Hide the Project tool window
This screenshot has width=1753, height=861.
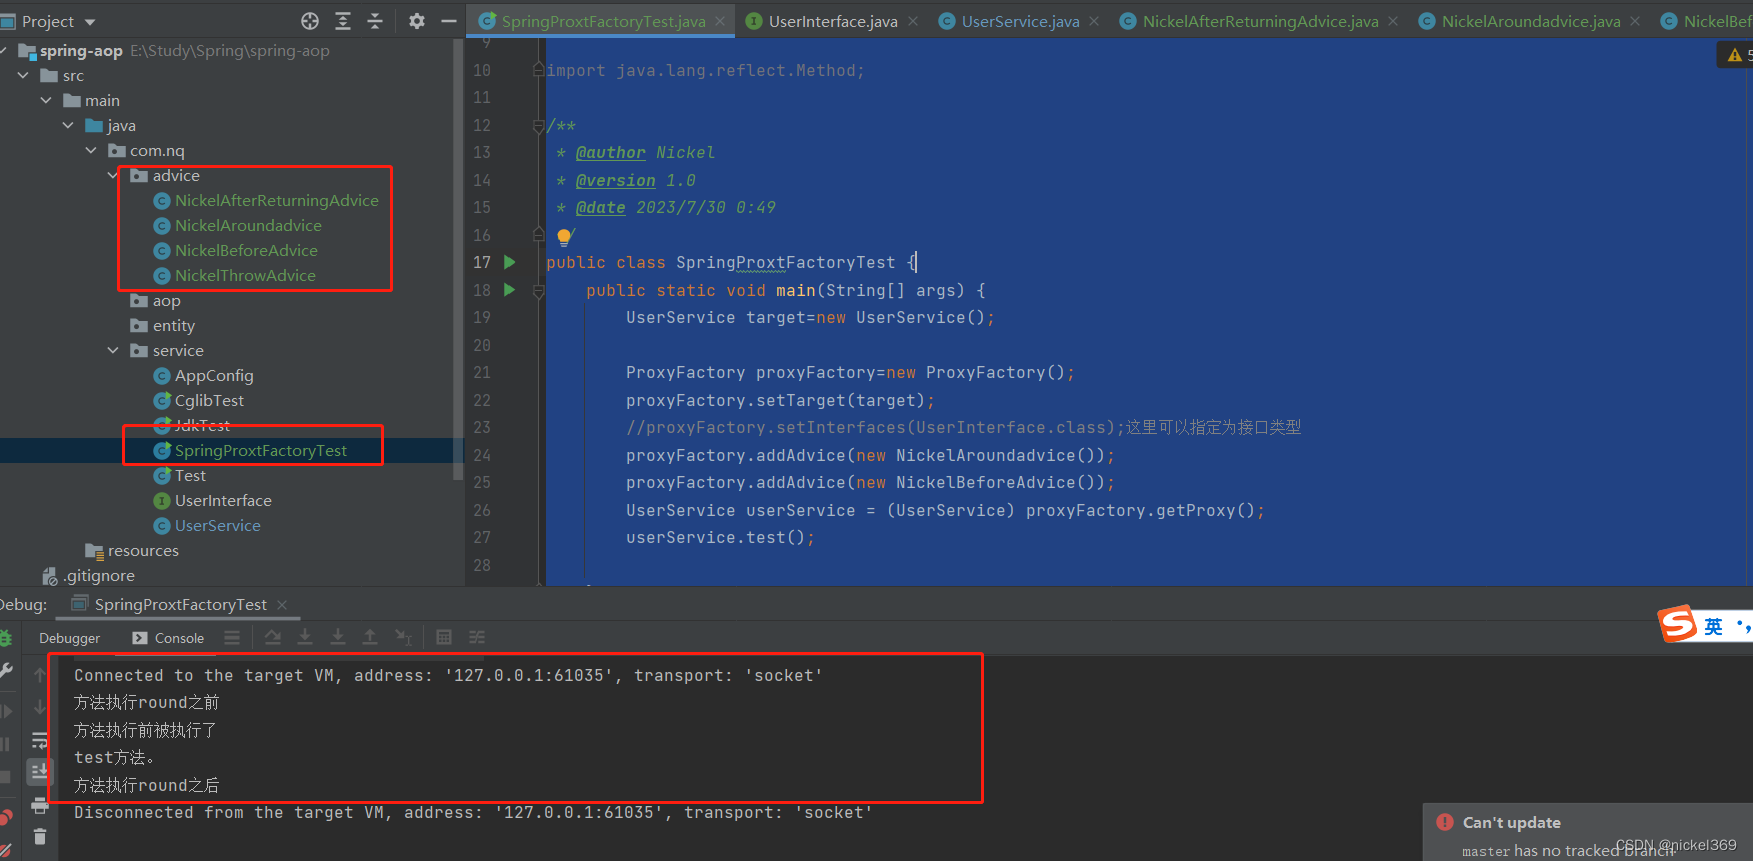point(449,21)
